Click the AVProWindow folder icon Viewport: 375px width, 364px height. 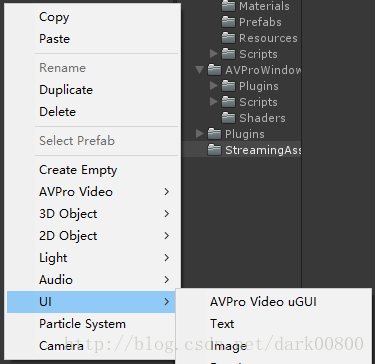pyautogui.click(x=214, y=70)
